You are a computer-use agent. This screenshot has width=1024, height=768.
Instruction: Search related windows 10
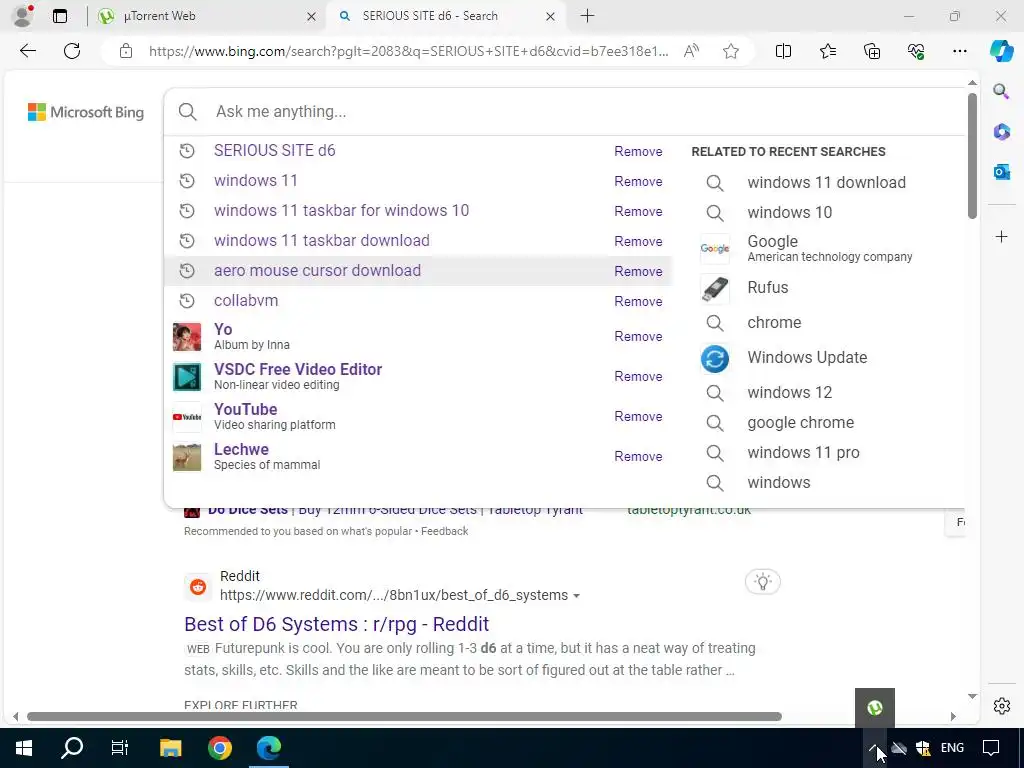tap(790, 212)
